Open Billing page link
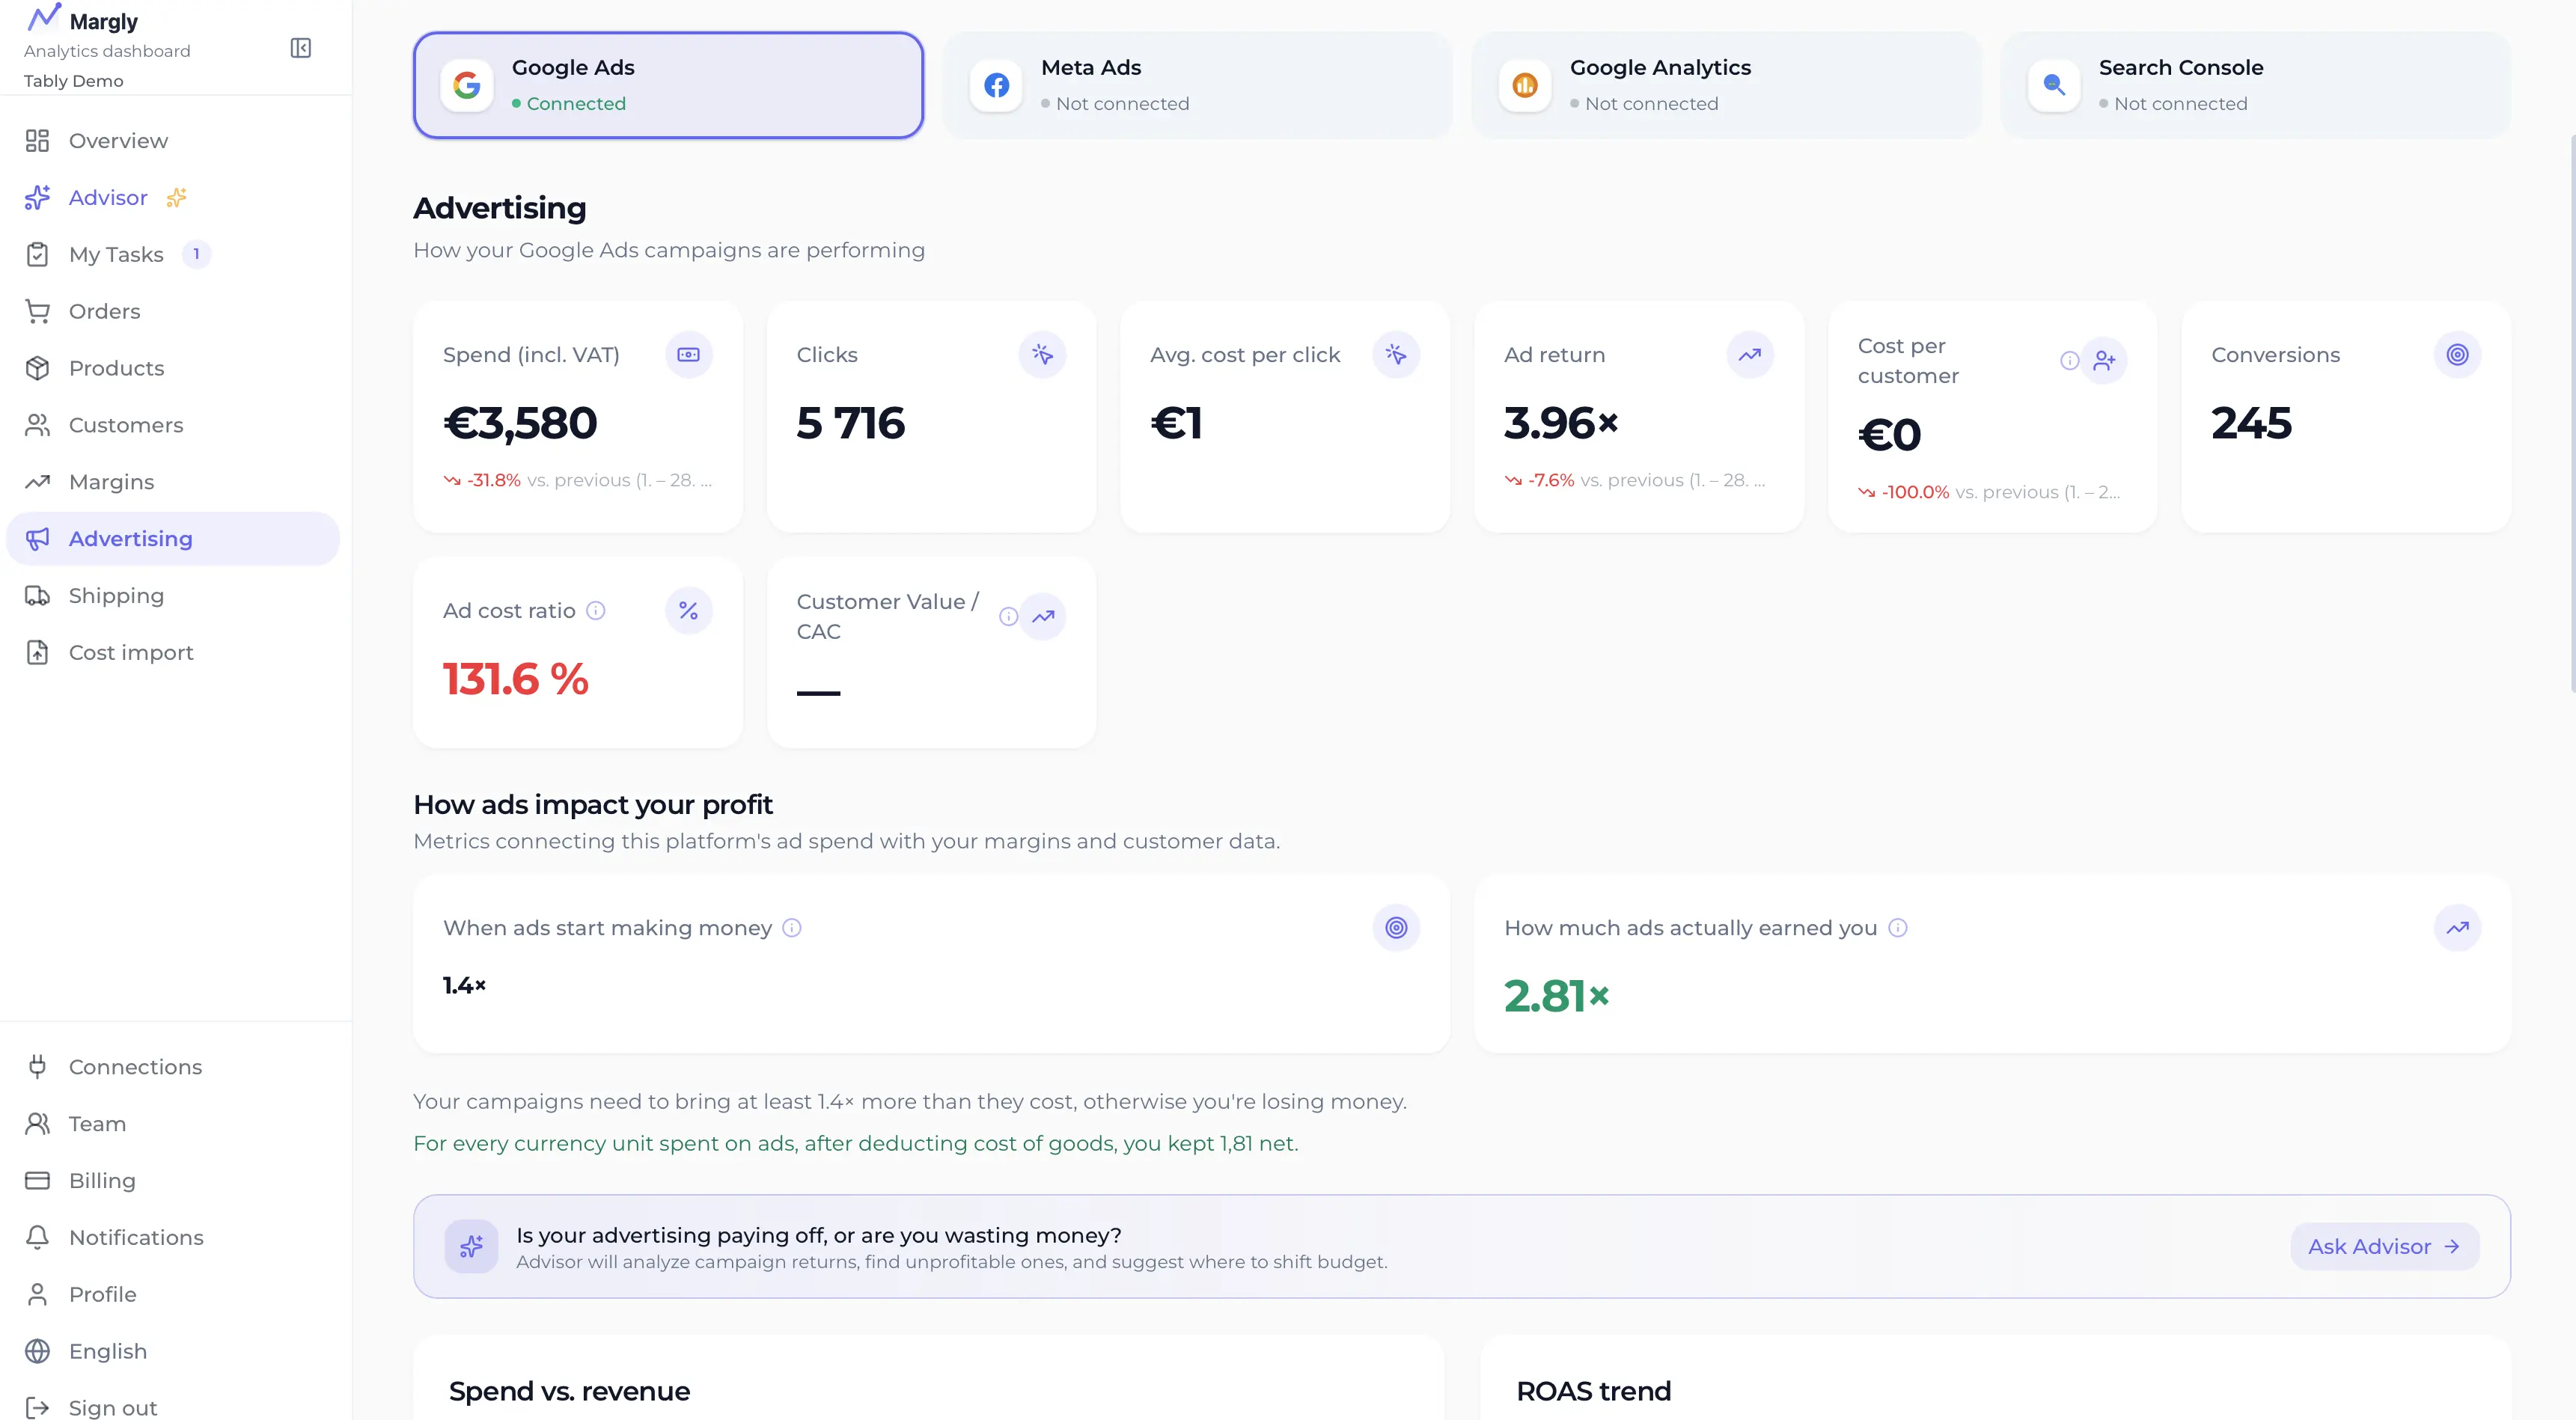 pos(173,1181)
